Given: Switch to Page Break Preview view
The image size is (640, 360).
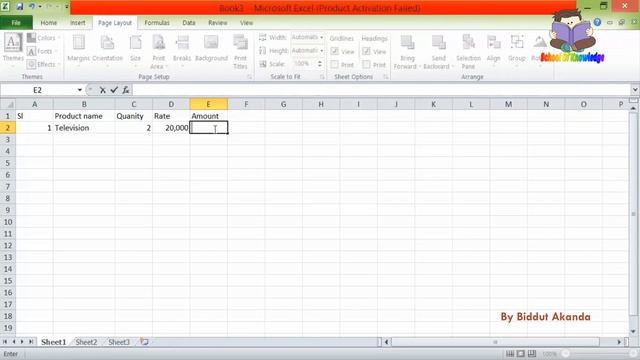Looking at the screenshot, I should tap(531, 353).
